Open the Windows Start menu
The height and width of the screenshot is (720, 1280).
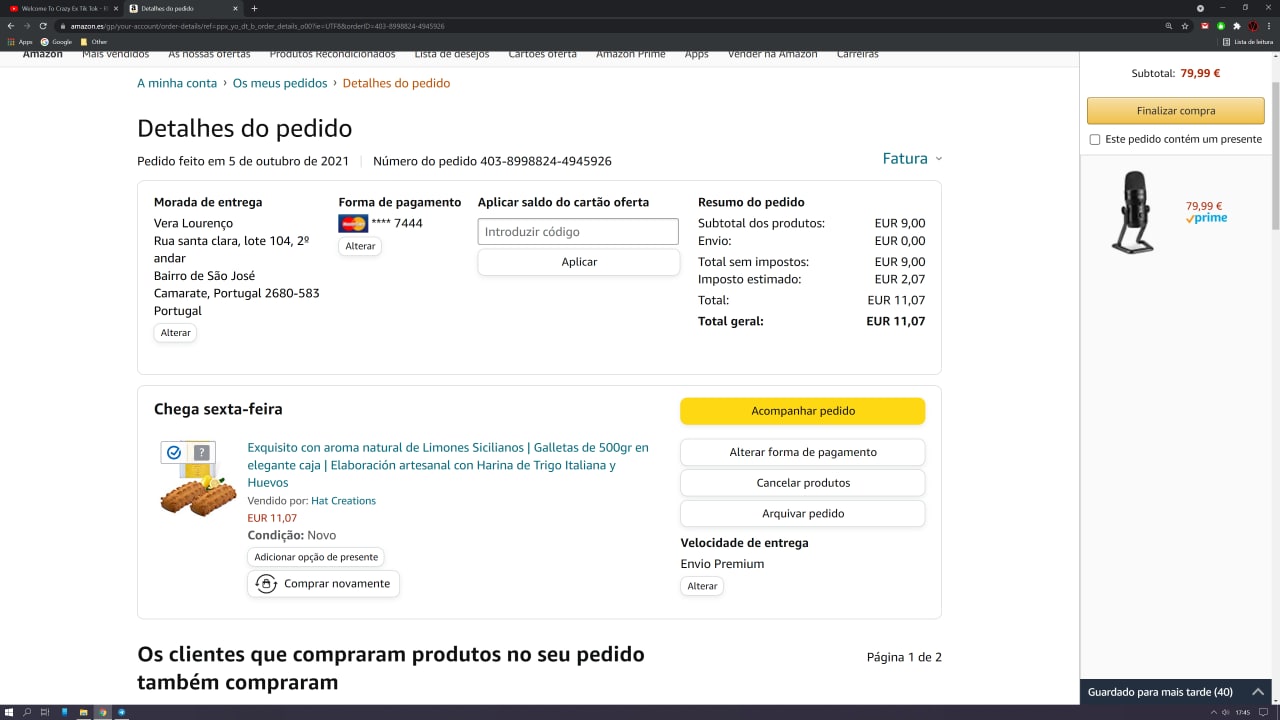pos(9,712)
